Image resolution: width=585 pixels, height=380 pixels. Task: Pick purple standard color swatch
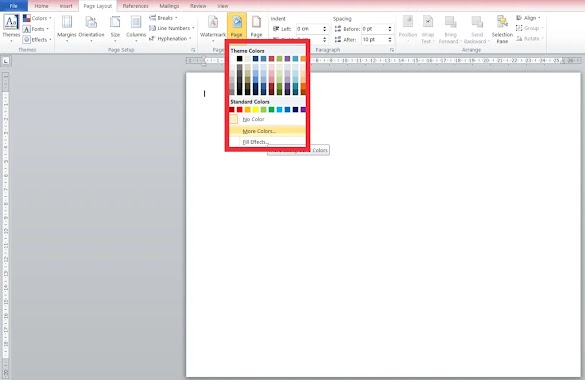coord(303,110)
